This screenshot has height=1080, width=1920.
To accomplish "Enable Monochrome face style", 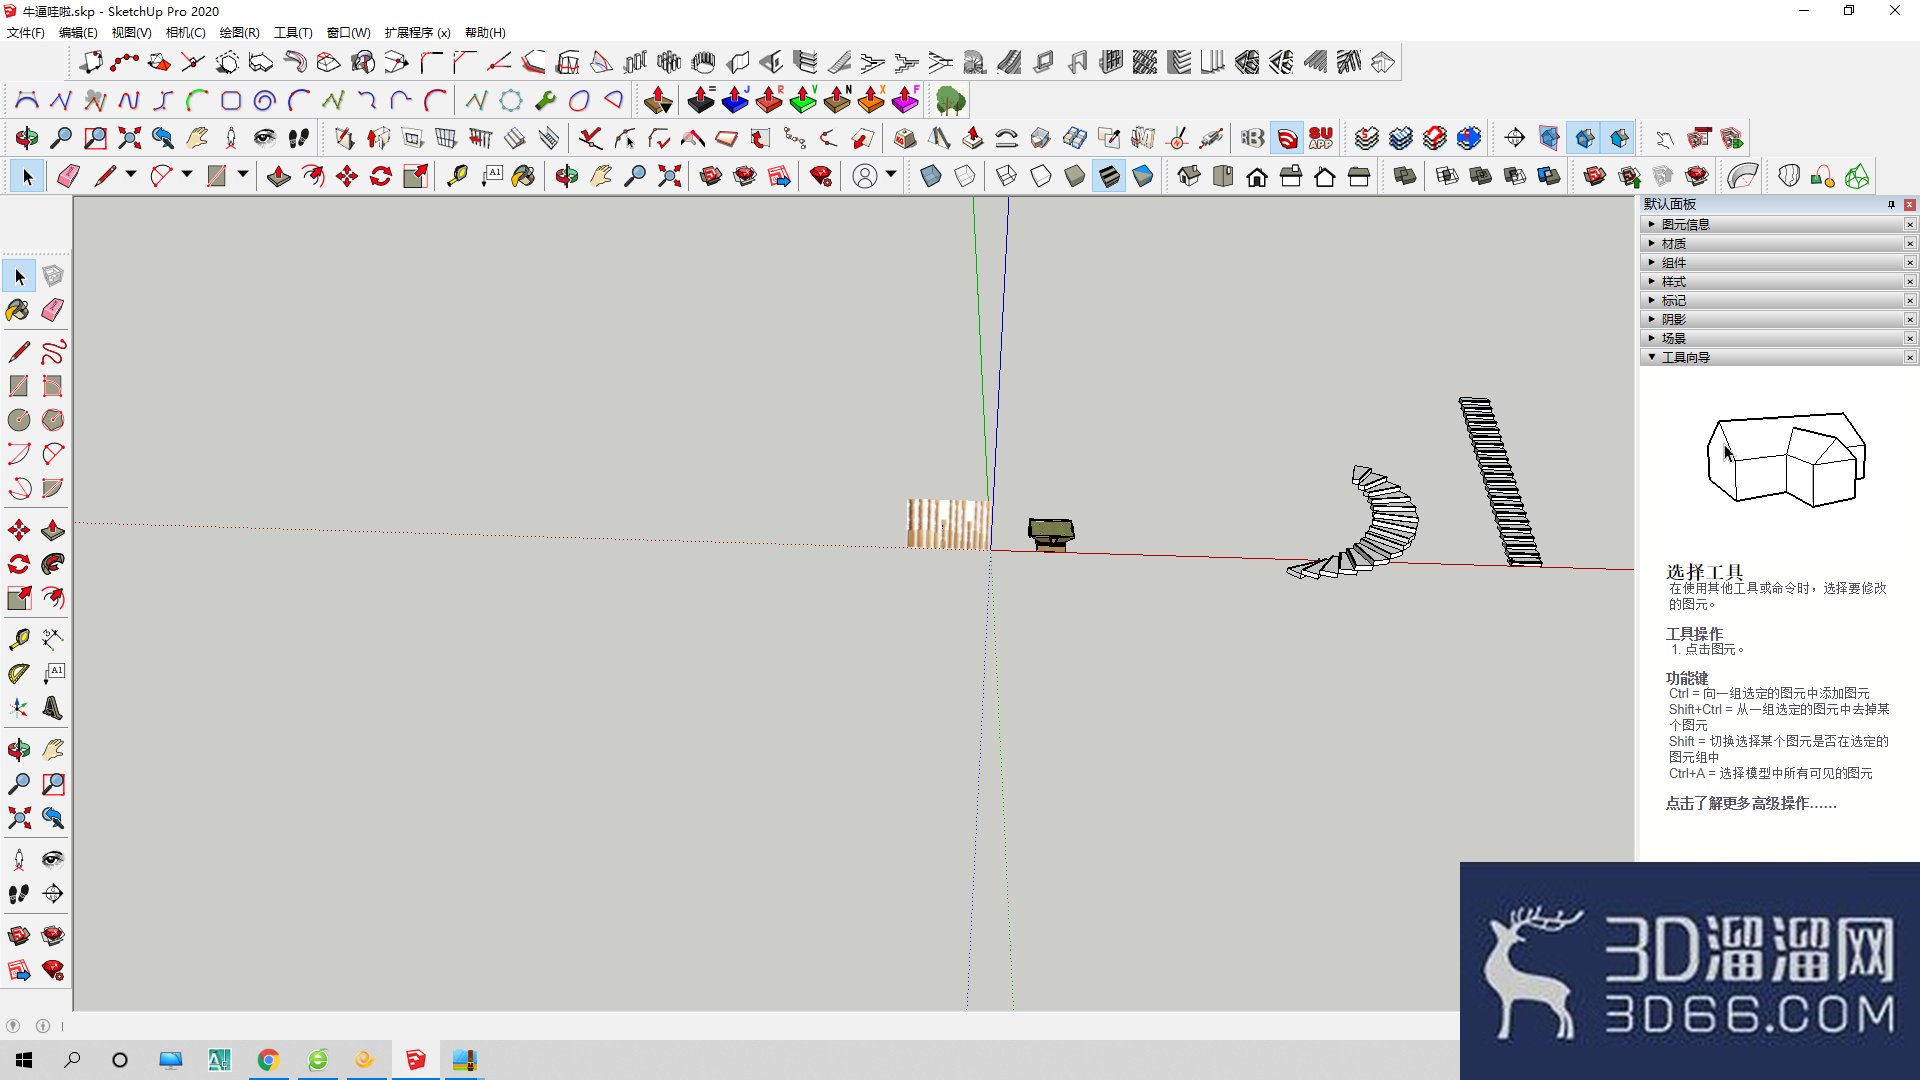I will (x=1143, y=177).
